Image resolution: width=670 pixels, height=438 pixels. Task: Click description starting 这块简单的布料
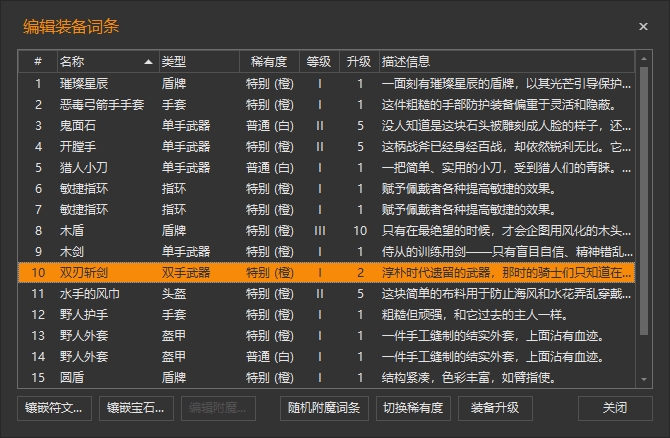tap(506, 294)
